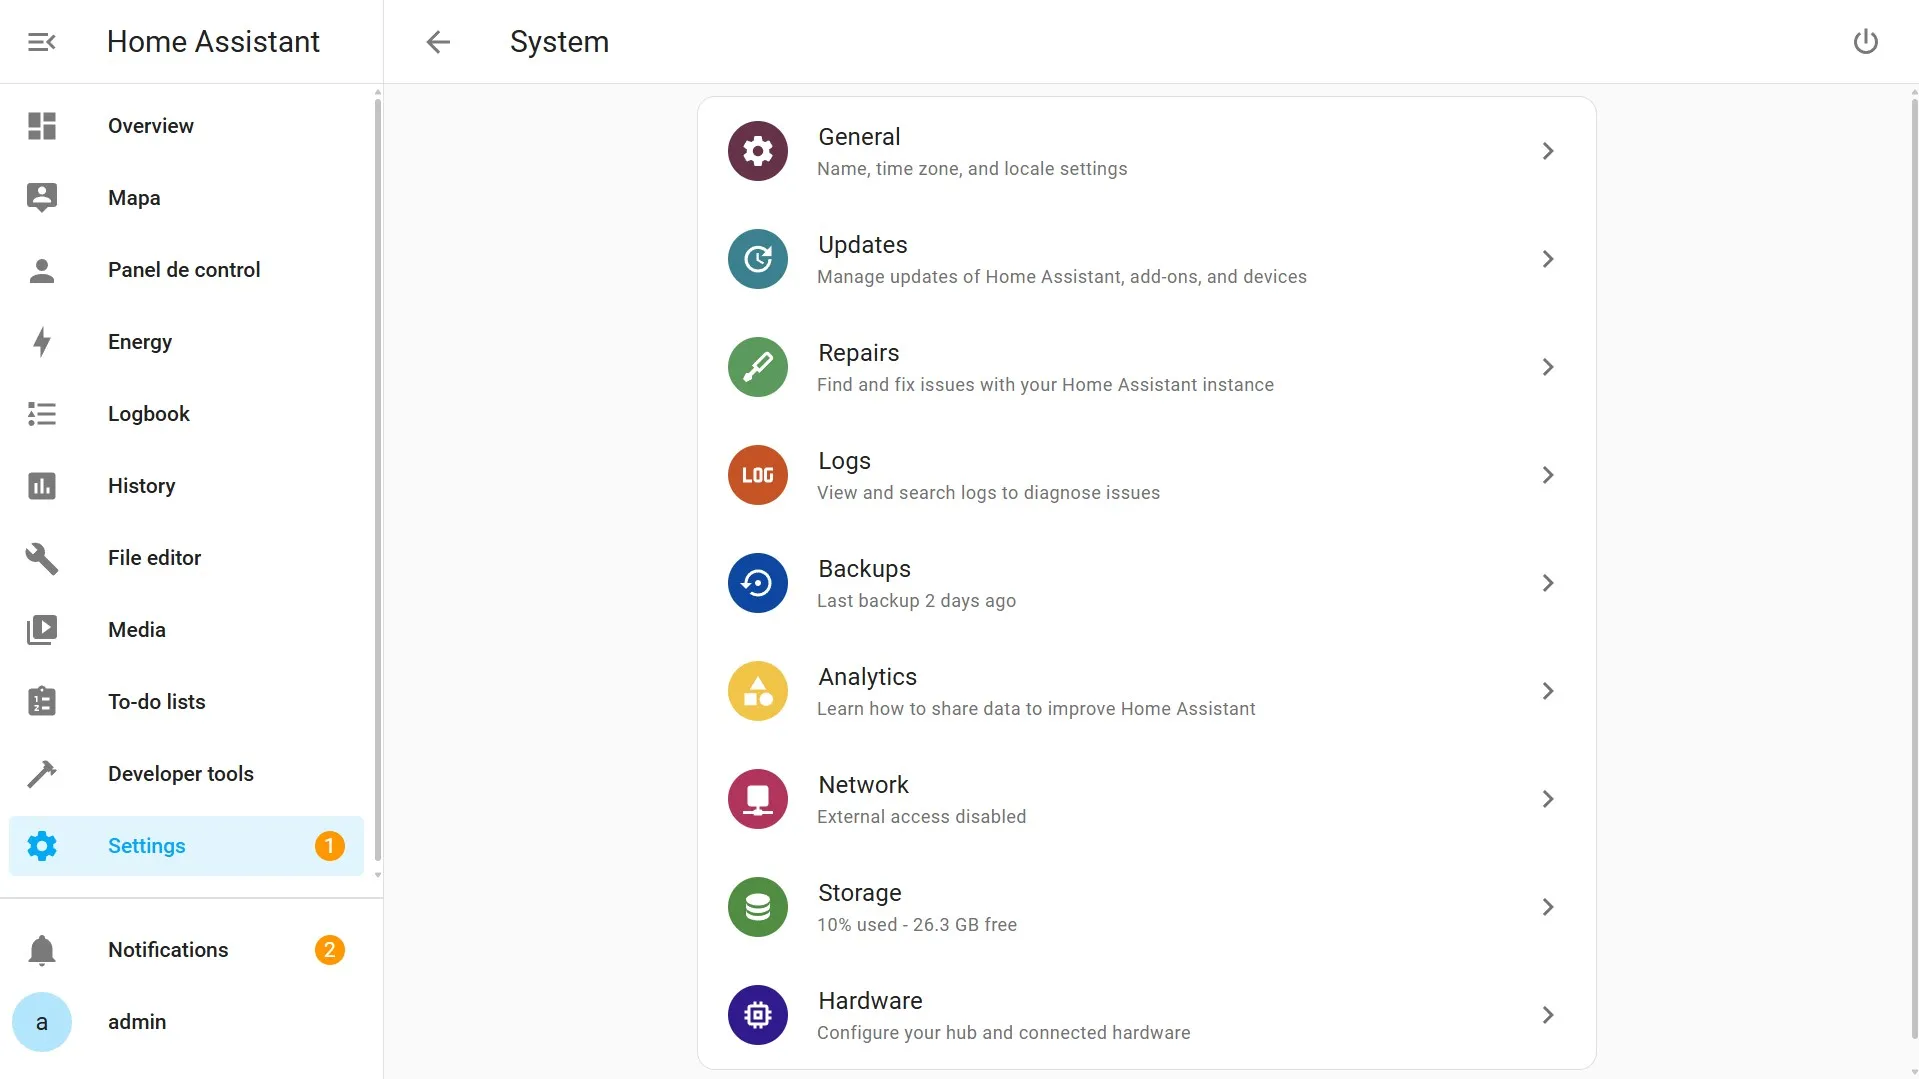
Task: Open Backups using its right chevron
Action: pos(1548,583)
